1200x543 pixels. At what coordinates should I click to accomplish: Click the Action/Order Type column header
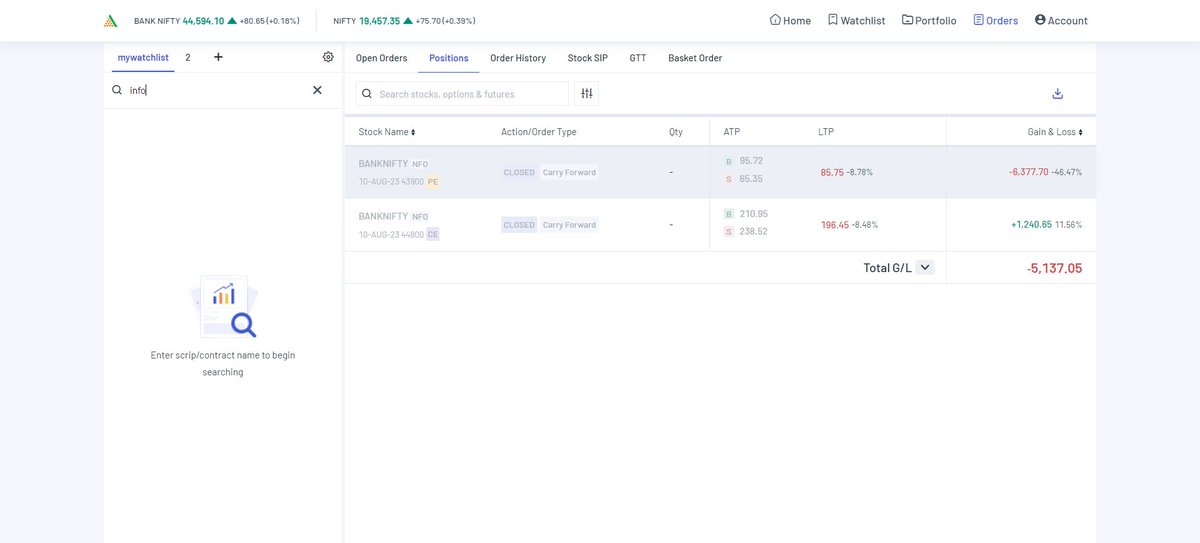point(539,132)
